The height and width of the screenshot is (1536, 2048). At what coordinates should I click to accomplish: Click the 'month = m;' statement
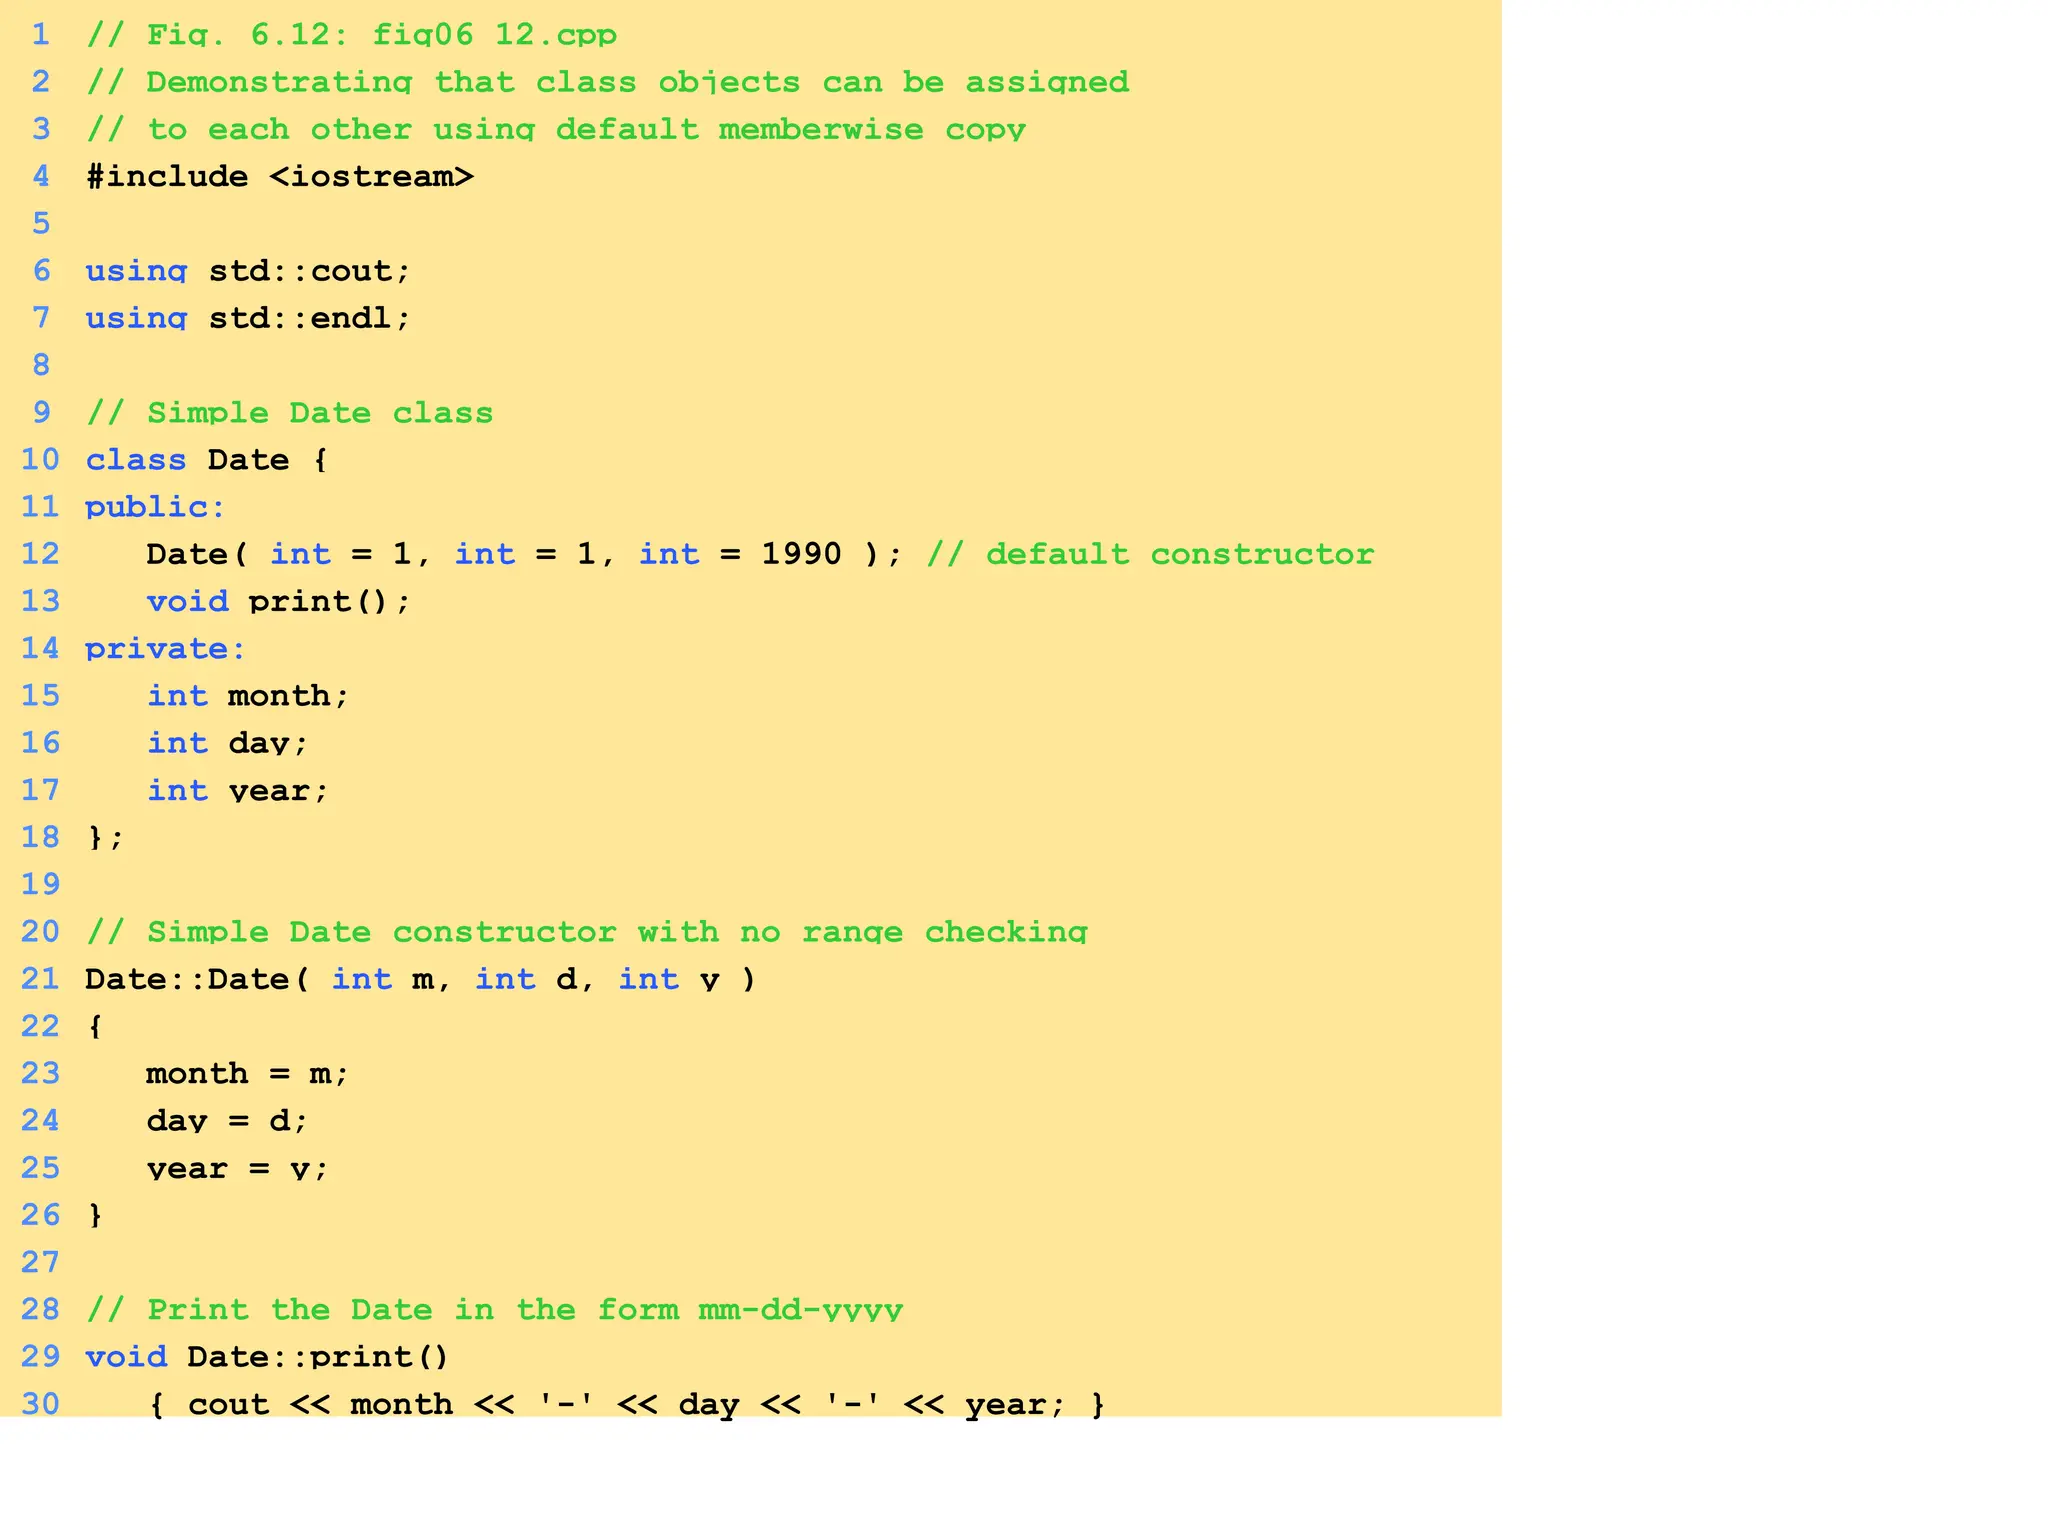coord(247,1074)
